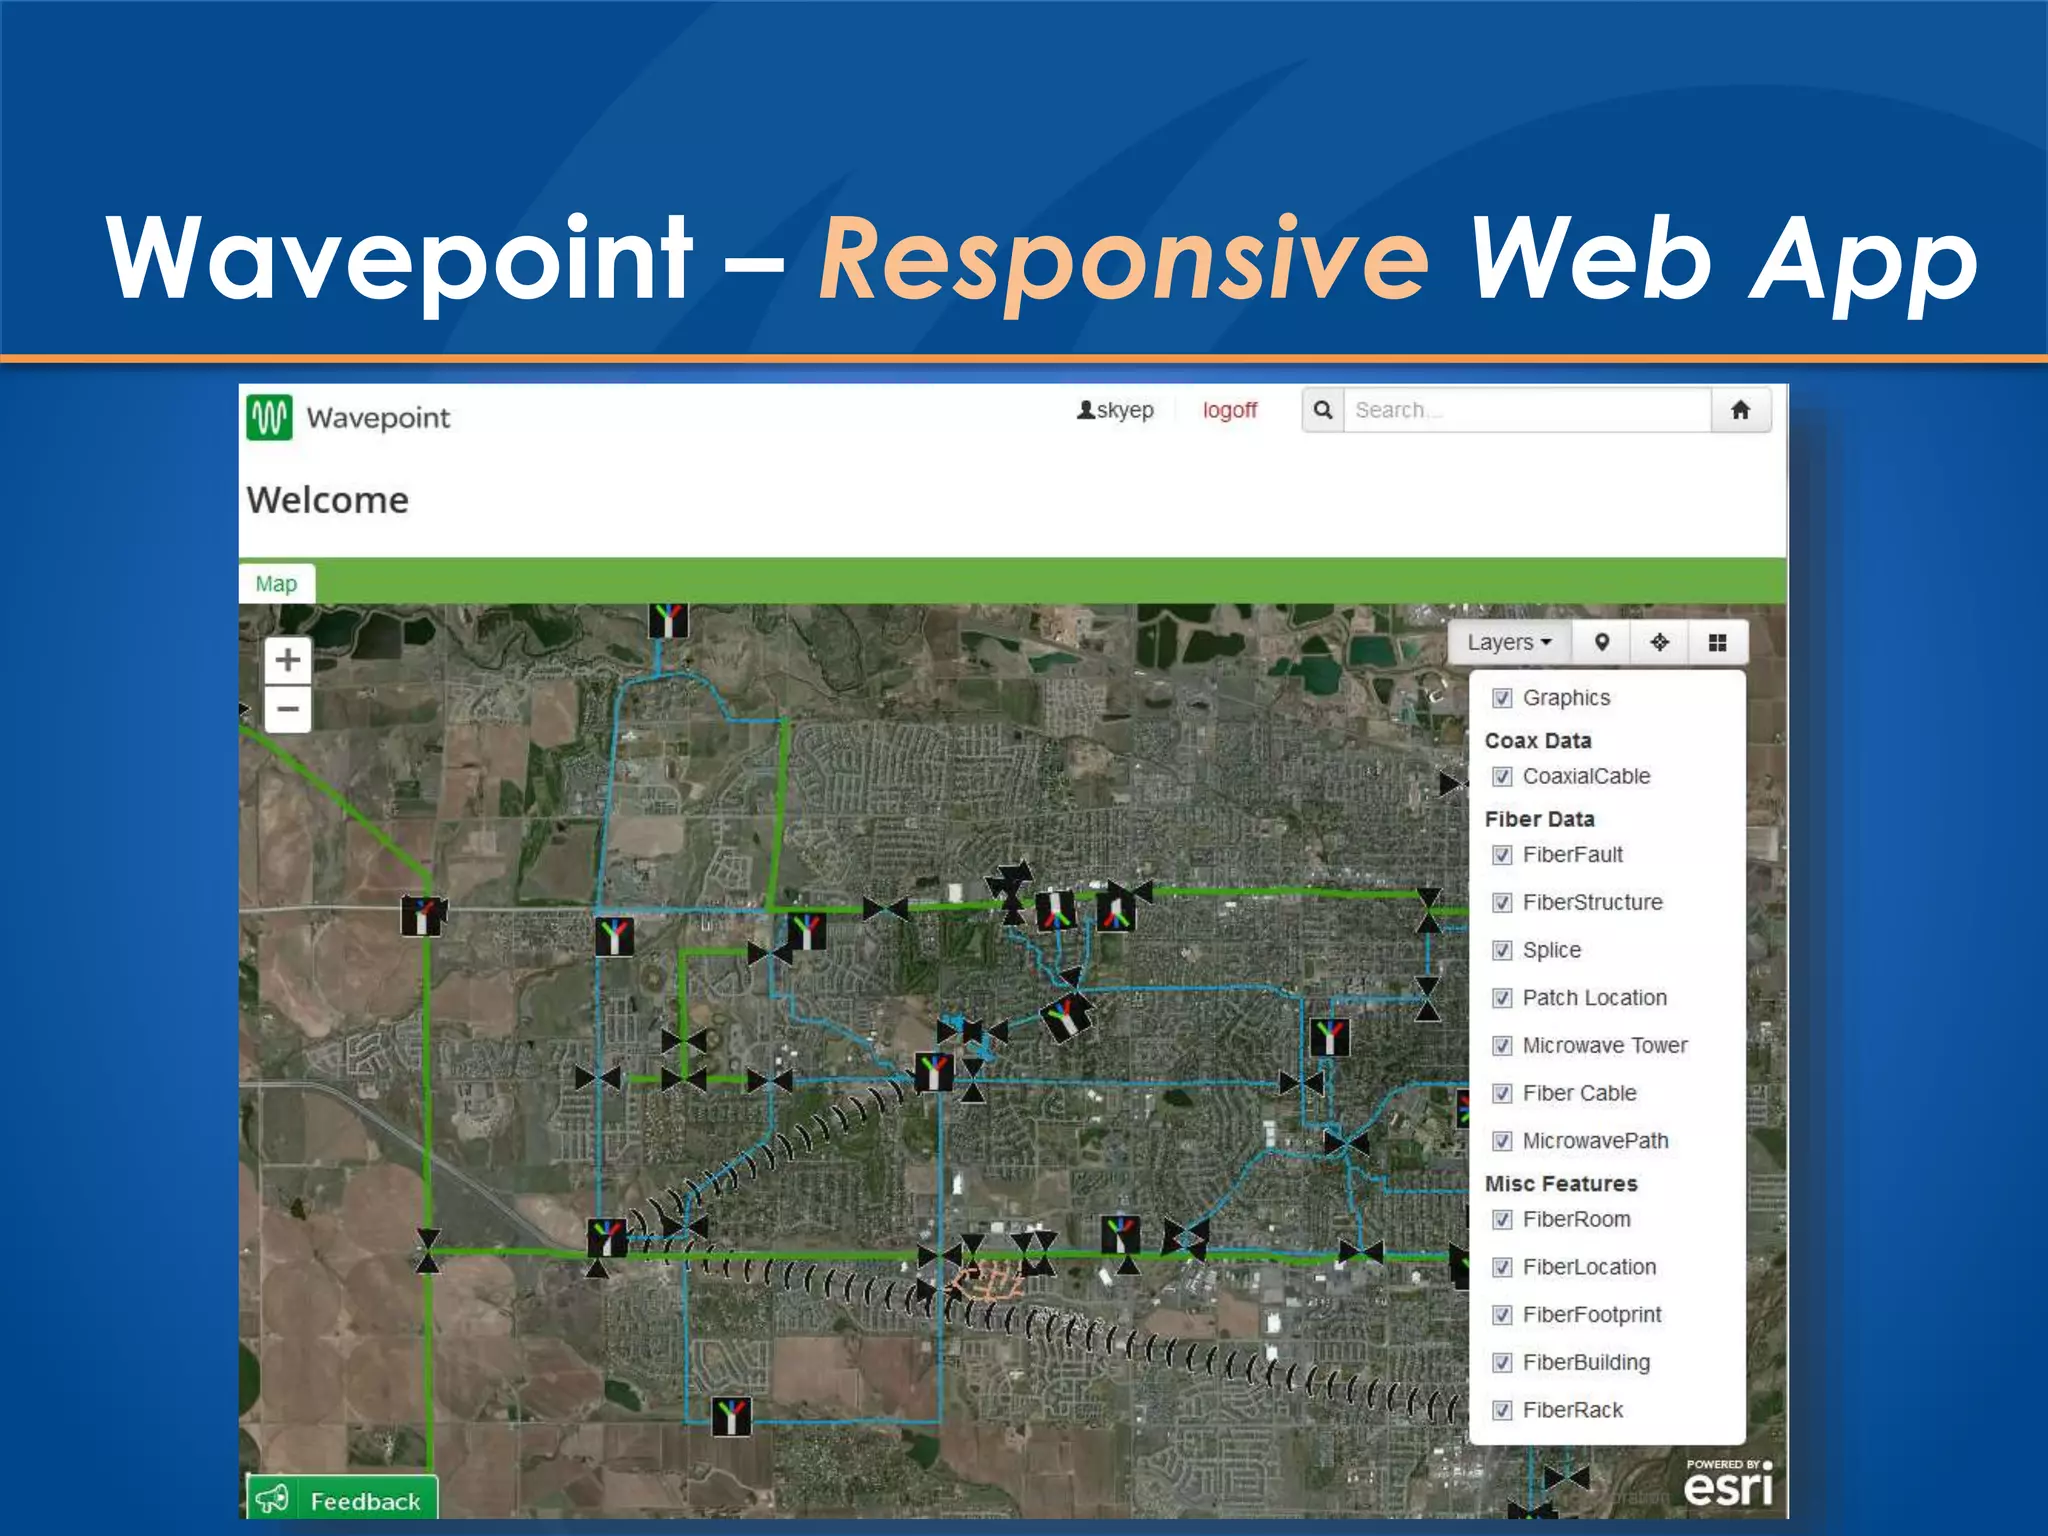Switch to the Map tab
The height and width of the screenshot is (1536, 2048).
[276, 583]
